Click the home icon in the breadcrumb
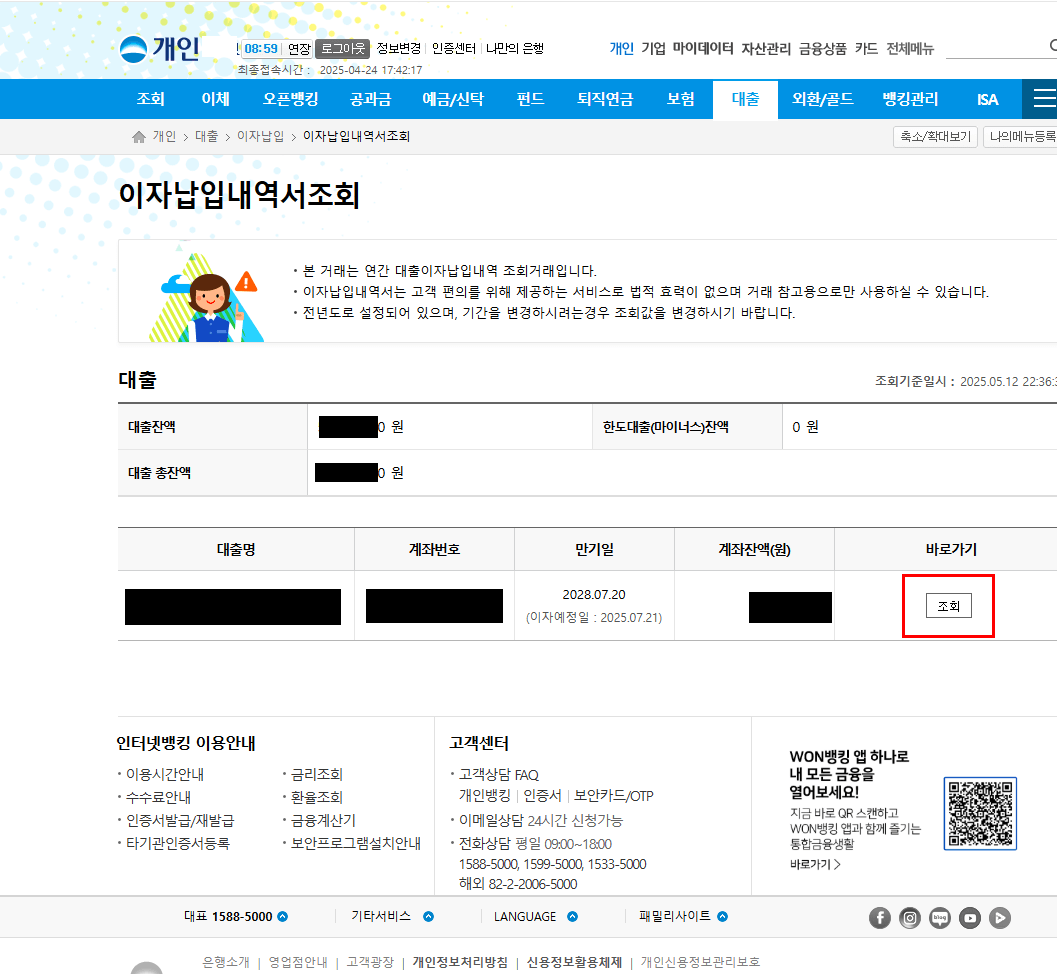1057x974 pixels. tap(139, 136)
